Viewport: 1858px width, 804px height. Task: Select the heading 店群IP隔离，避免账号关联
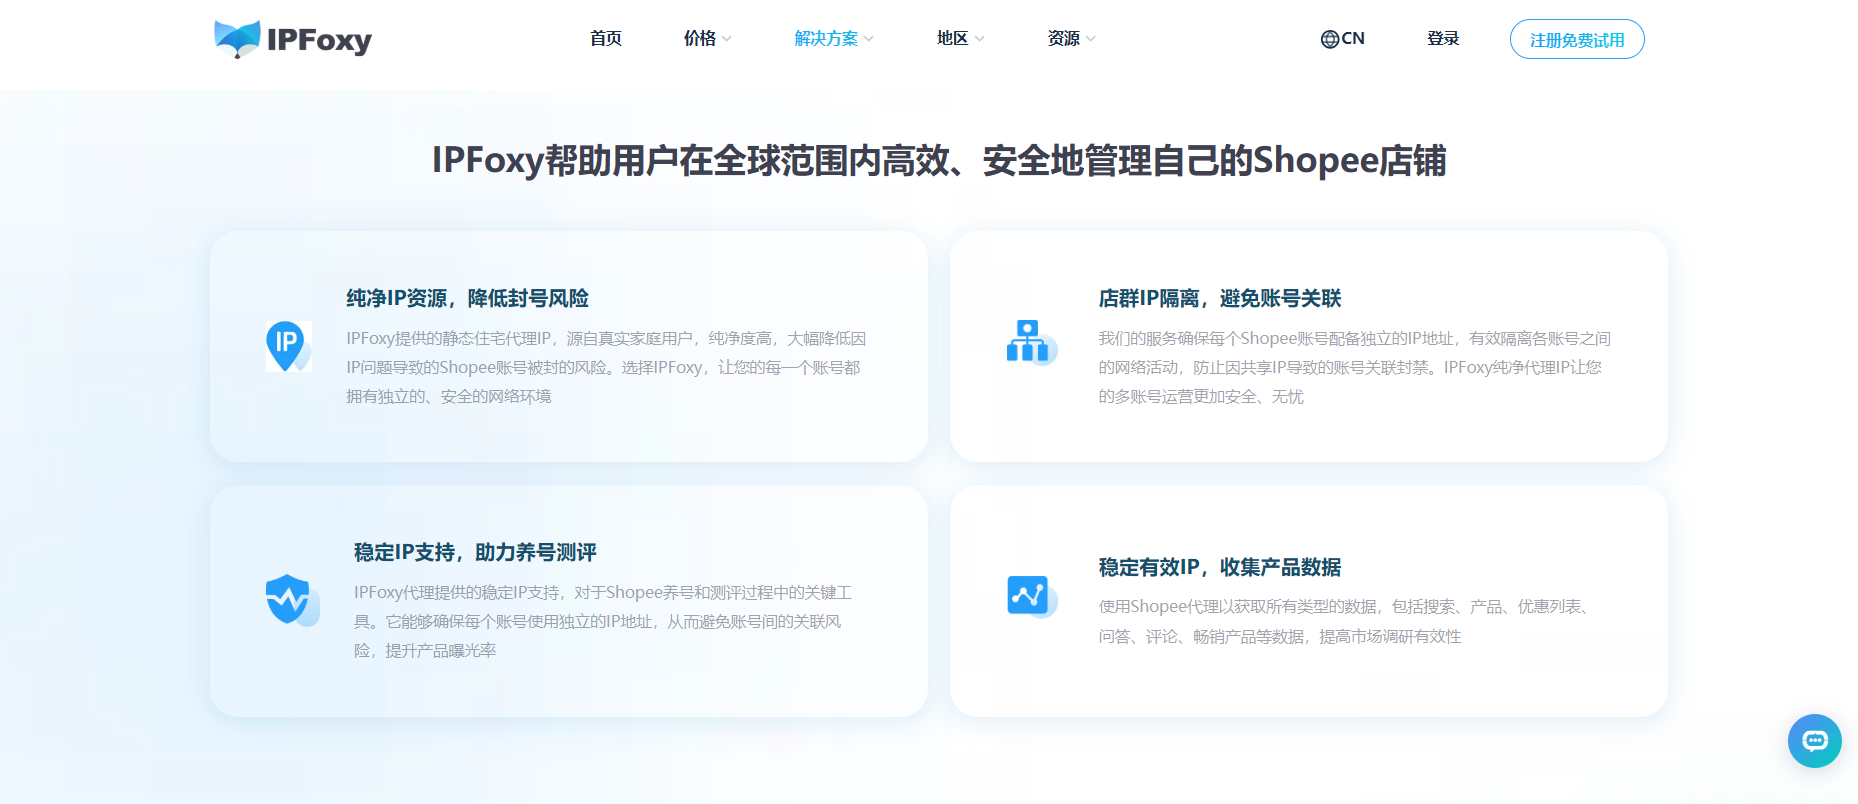point(1220,298)
